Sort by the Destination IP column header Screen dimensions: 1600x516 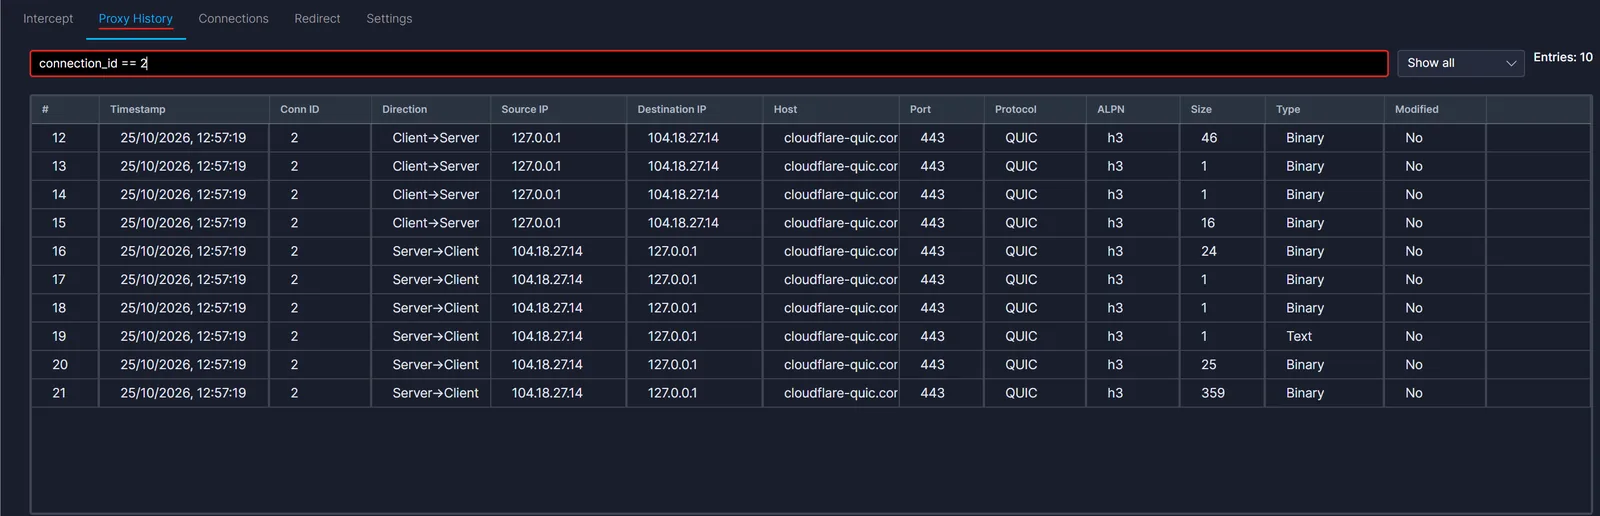[x=695, y=109]
